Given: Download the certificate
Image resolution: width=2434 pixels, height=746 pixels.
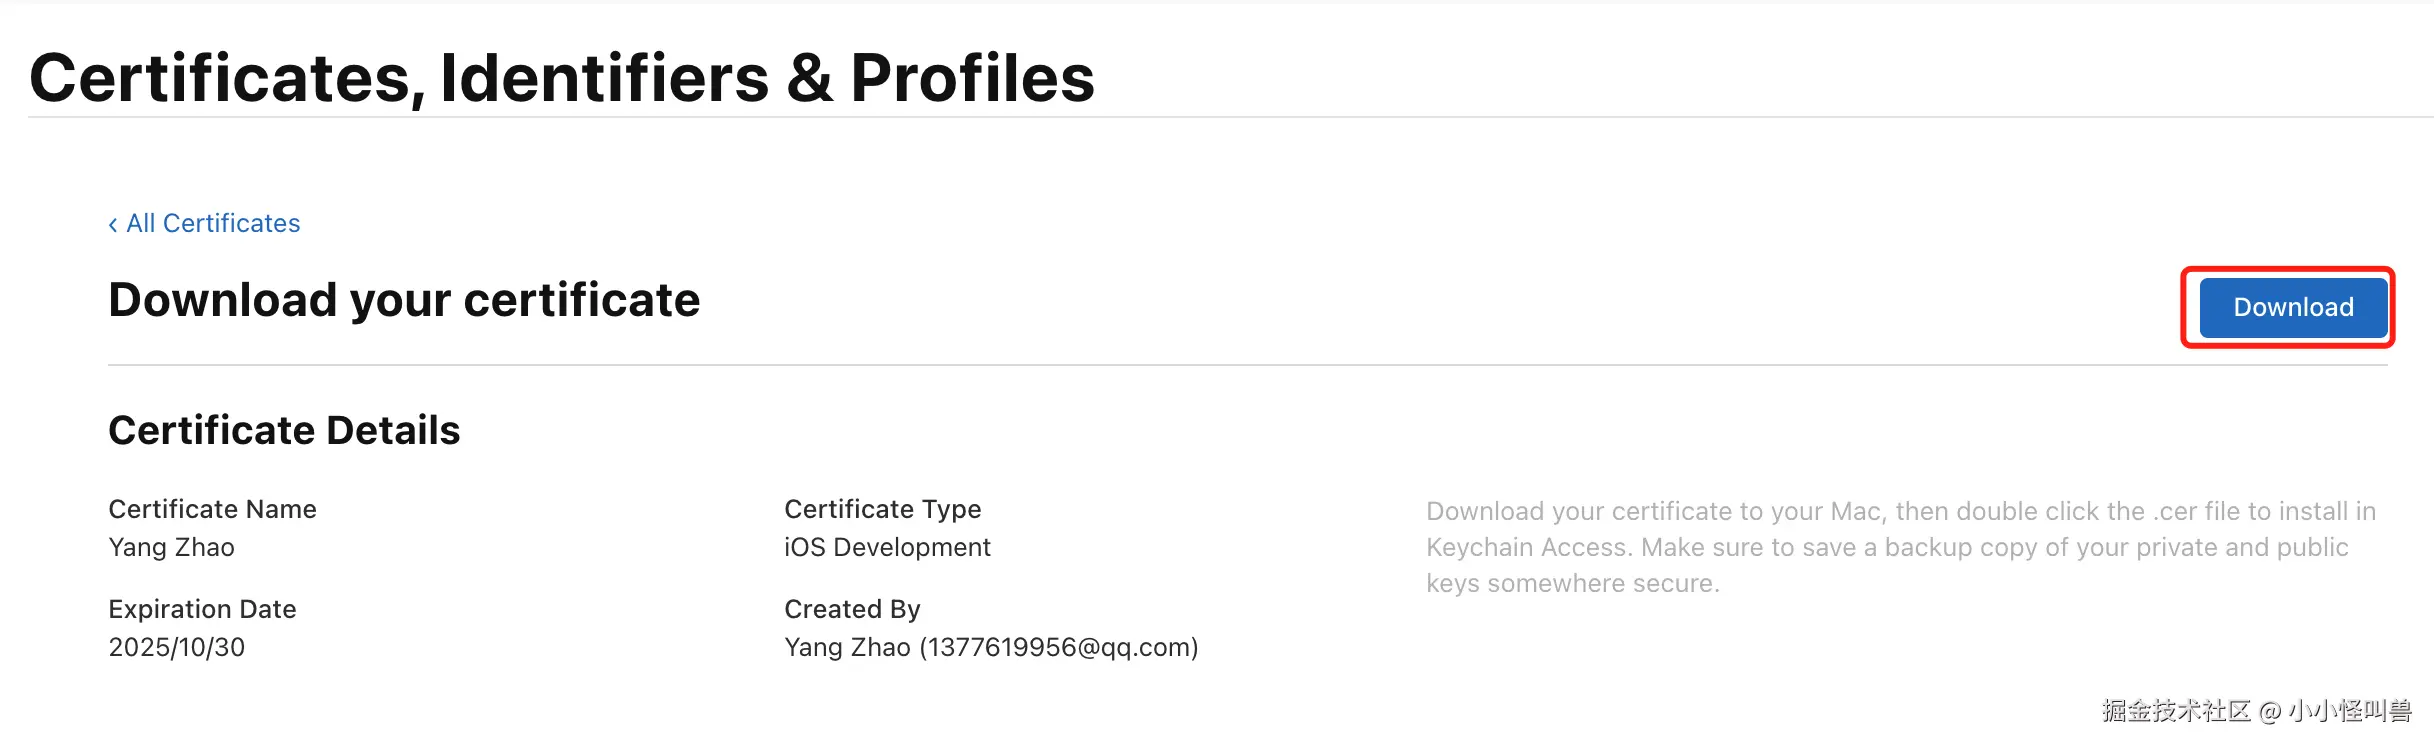Looking at the screenshot, I should pyautogui.click(x=2293, y=307).
